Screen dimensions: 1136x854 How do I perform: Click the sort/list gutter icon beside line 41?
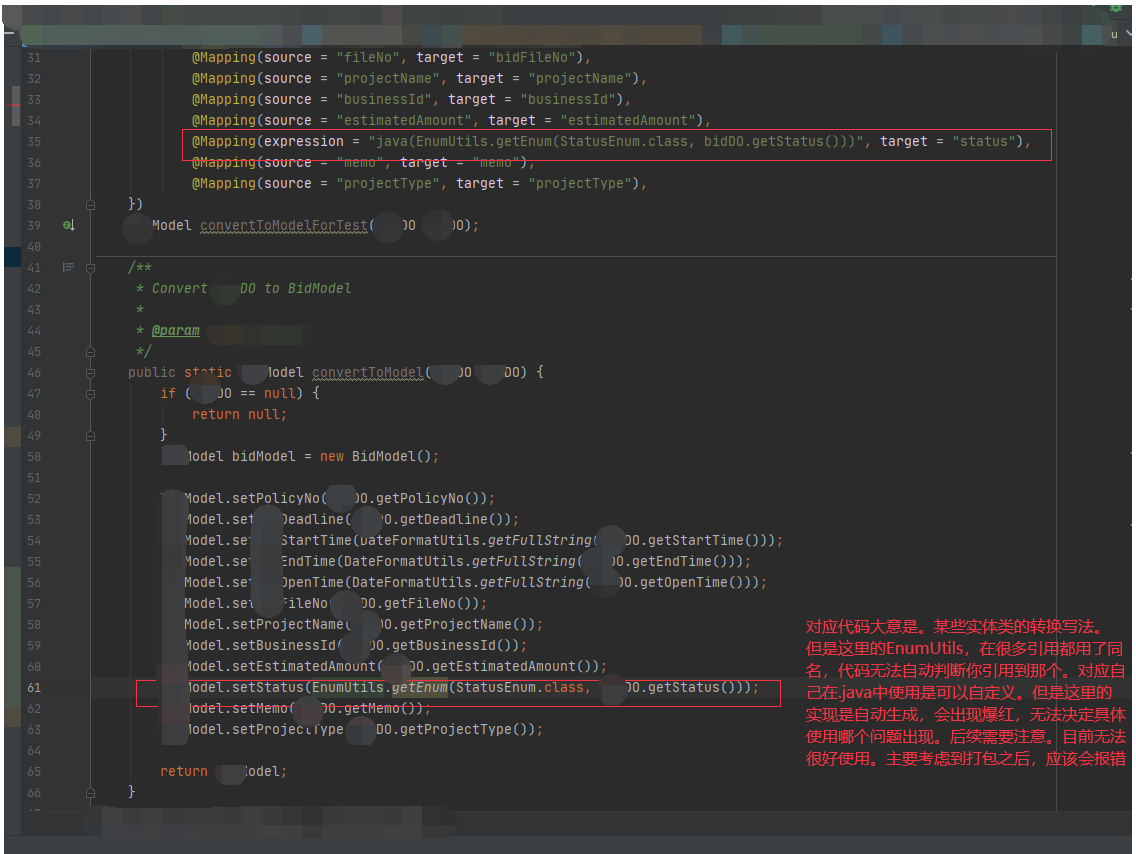click(x=68, y=267)
